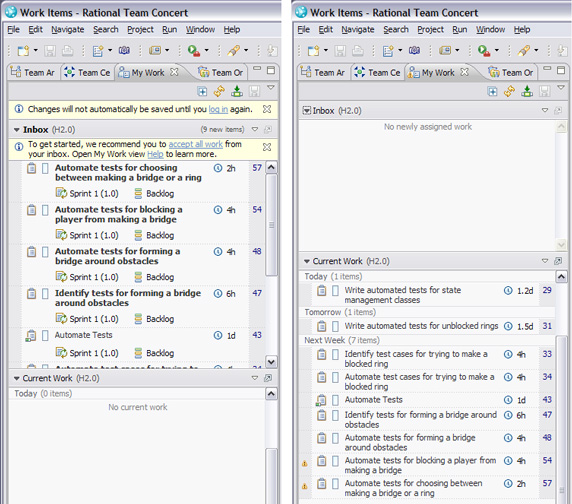The height and width of the screenshot is (504, 572).
Task: Click the pencil search icon in left window toolbar
Action: [233, 50]
